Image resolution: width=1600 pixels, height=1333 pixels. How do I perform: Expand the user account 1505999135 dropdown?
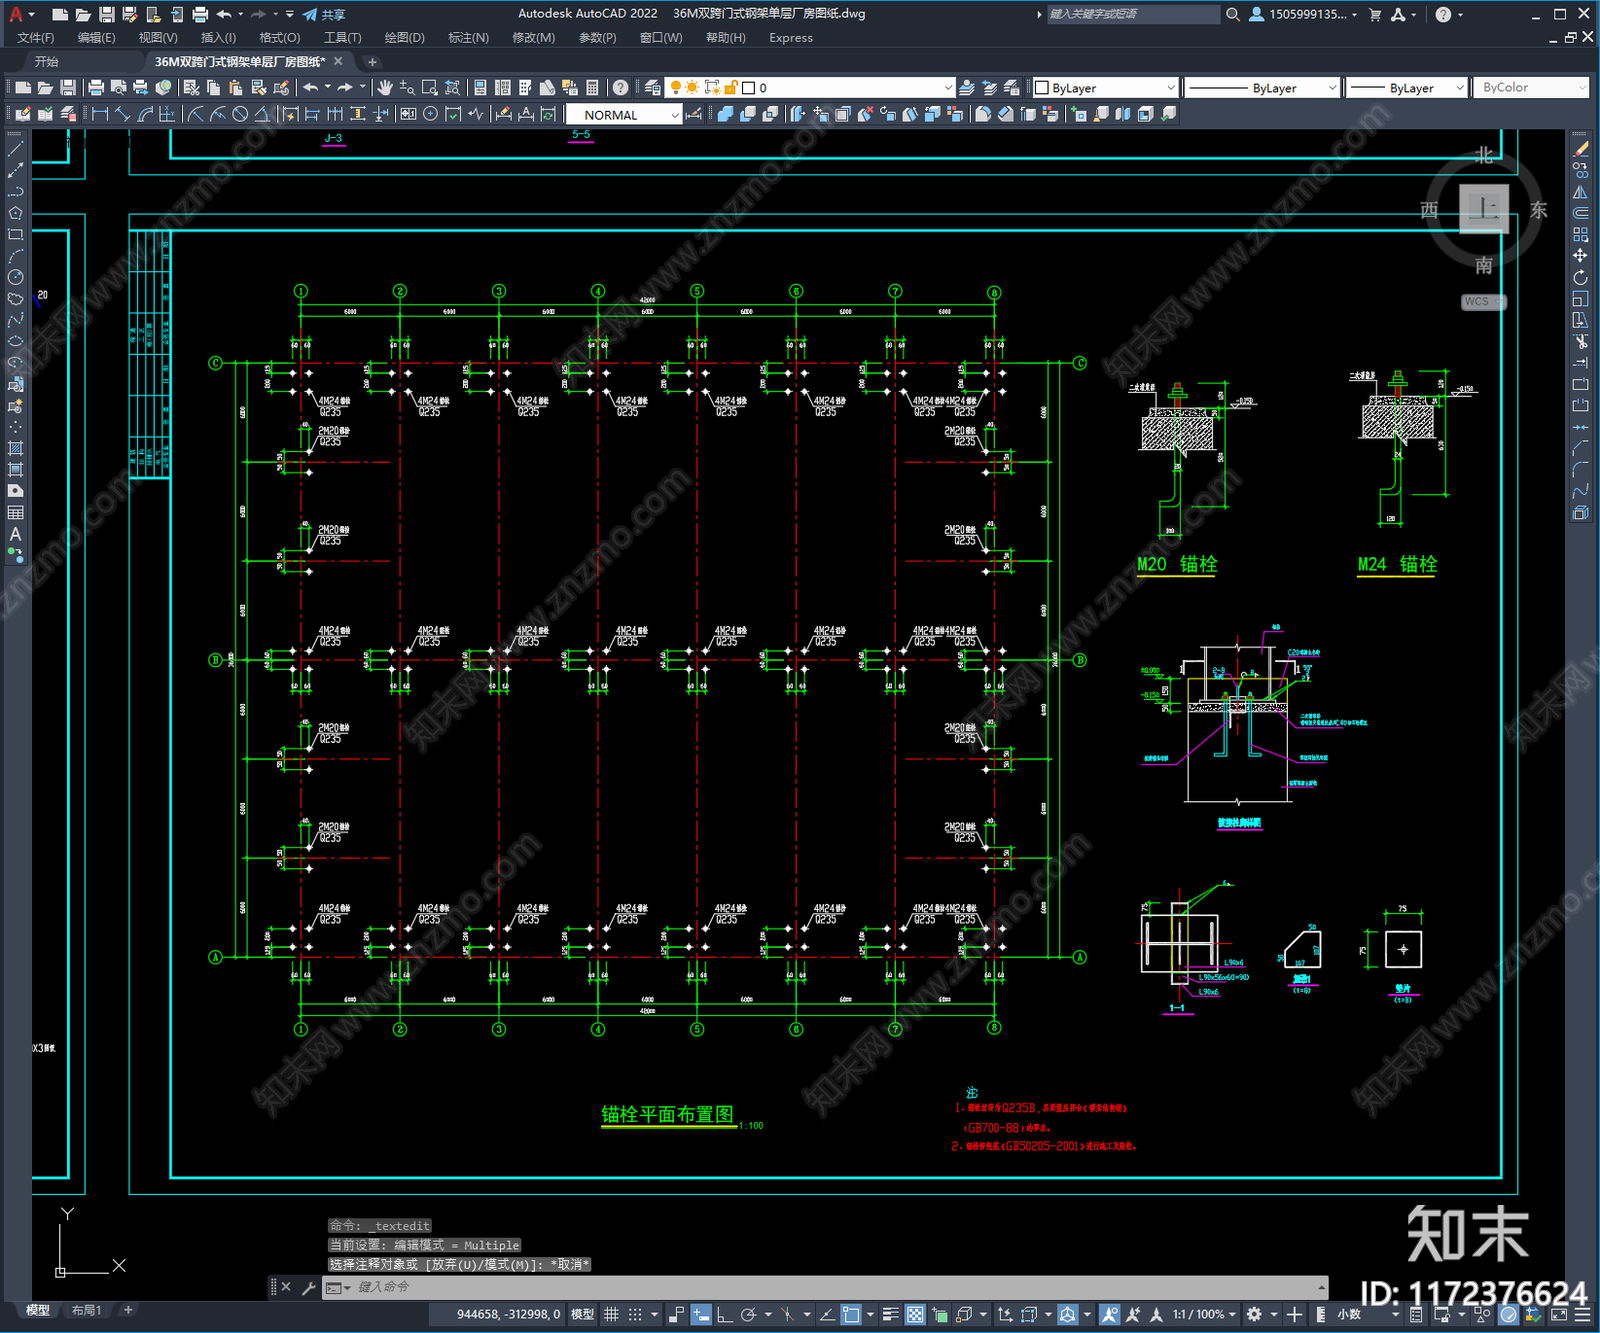(x=1354, y=14)
